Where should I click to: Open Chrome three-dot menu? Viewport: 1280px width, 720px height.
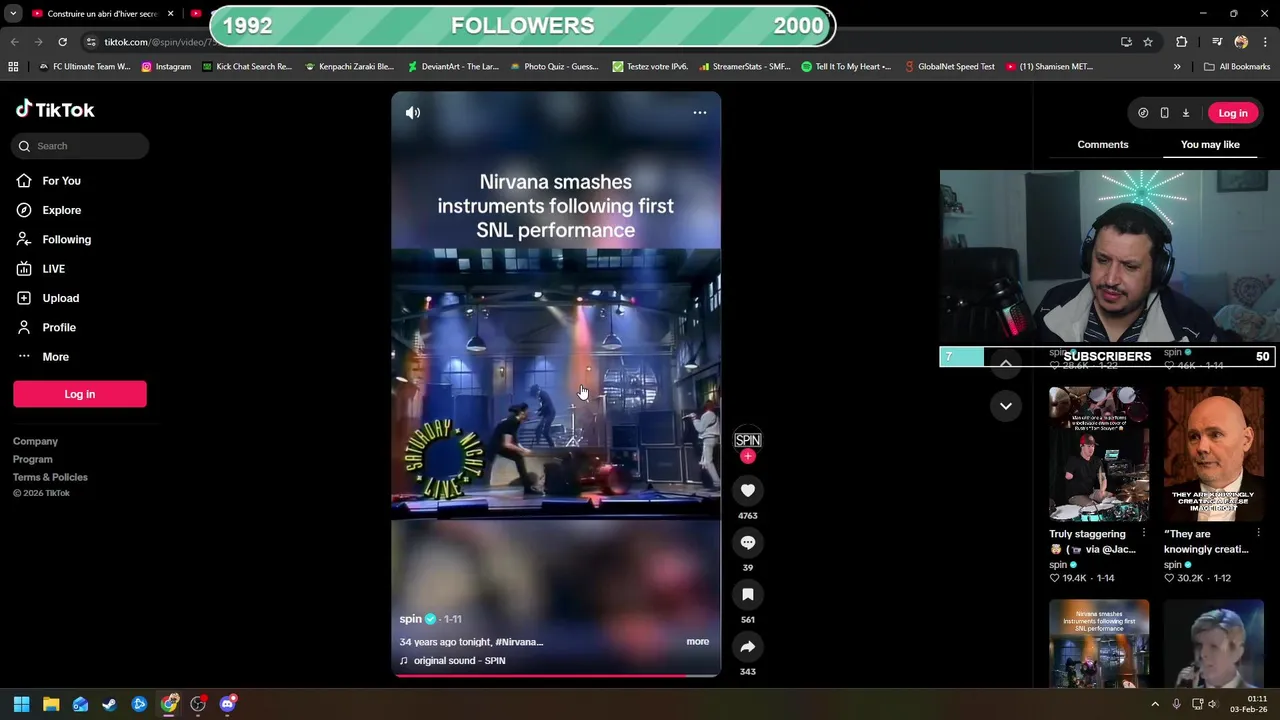tap(1265, 42)
